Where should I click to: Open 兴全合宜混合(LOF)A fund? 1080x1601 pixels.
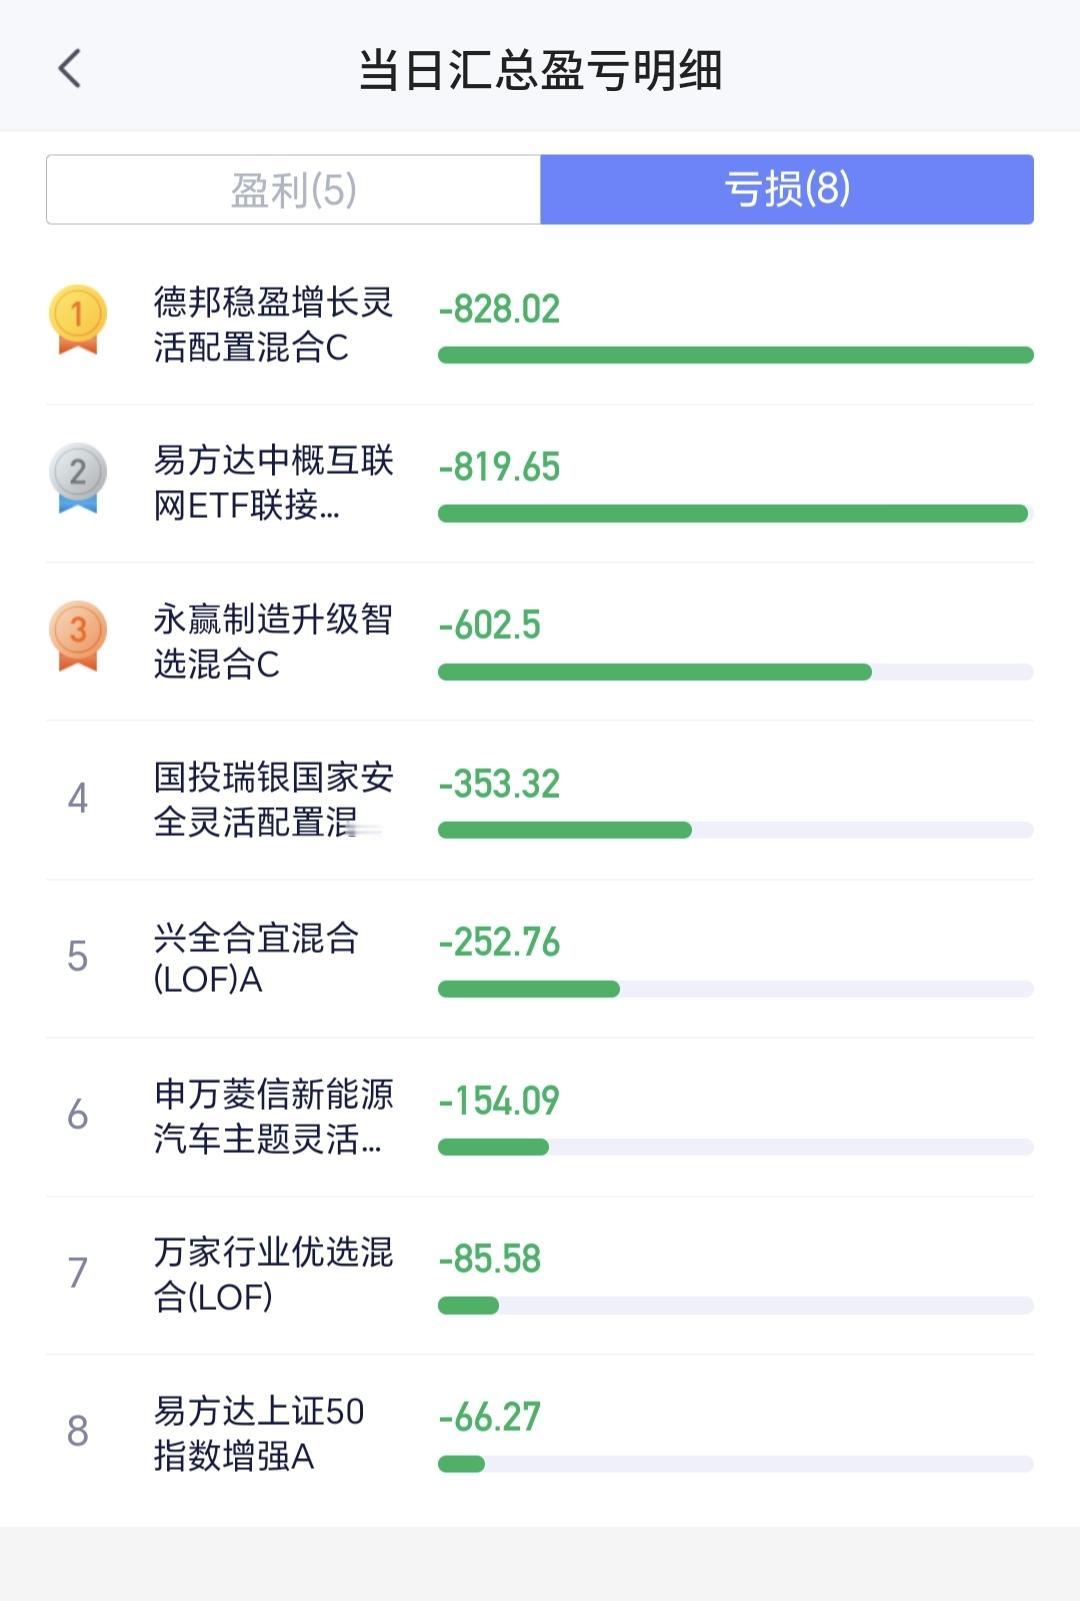pyautogui.click(x=540, y=959)
